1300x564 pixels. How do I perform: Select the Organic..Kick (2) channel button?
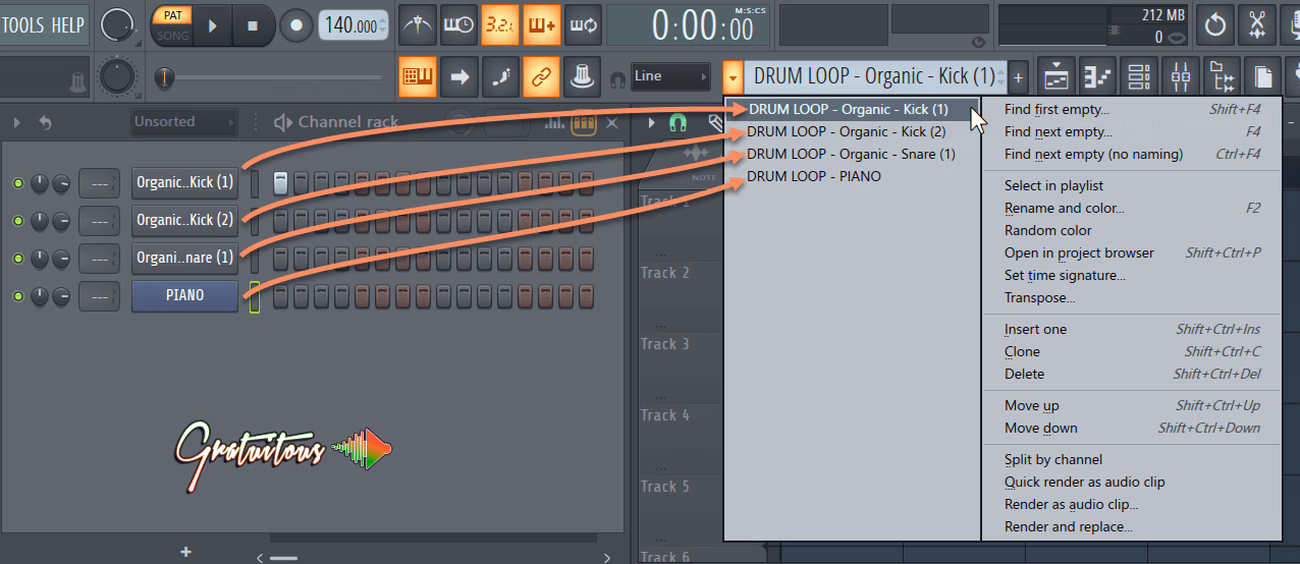point(185,220)
